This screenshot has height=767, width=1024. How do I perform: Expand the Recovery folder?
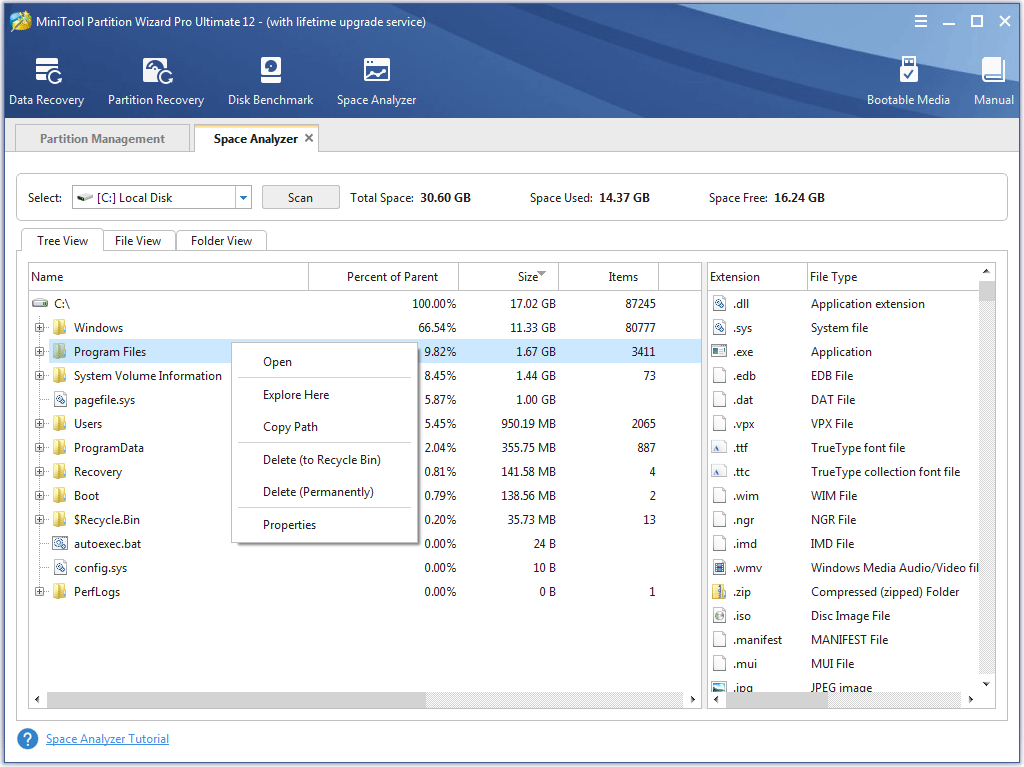[x=38, y=471]
